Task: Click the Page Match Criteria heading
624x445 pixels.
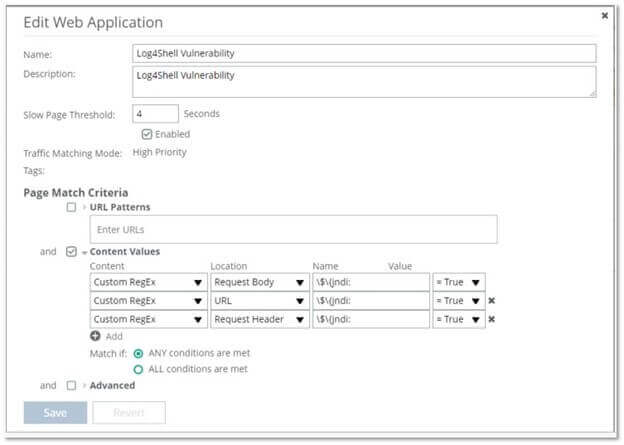Action: (x=76, y=193)
